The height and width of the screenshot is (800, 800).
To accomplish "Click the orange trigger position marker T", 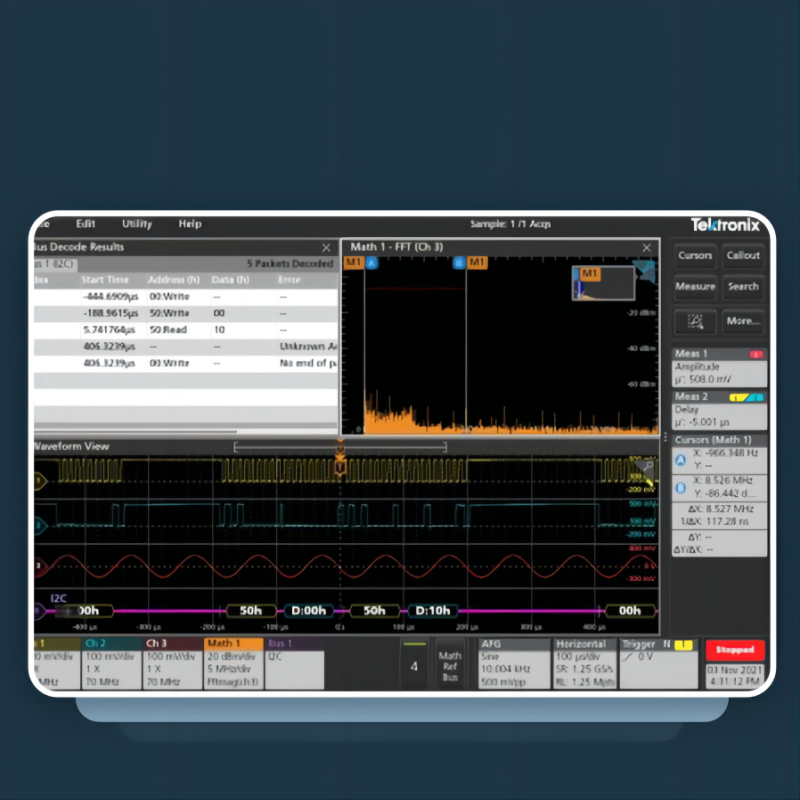I will [x=340, y=466].
